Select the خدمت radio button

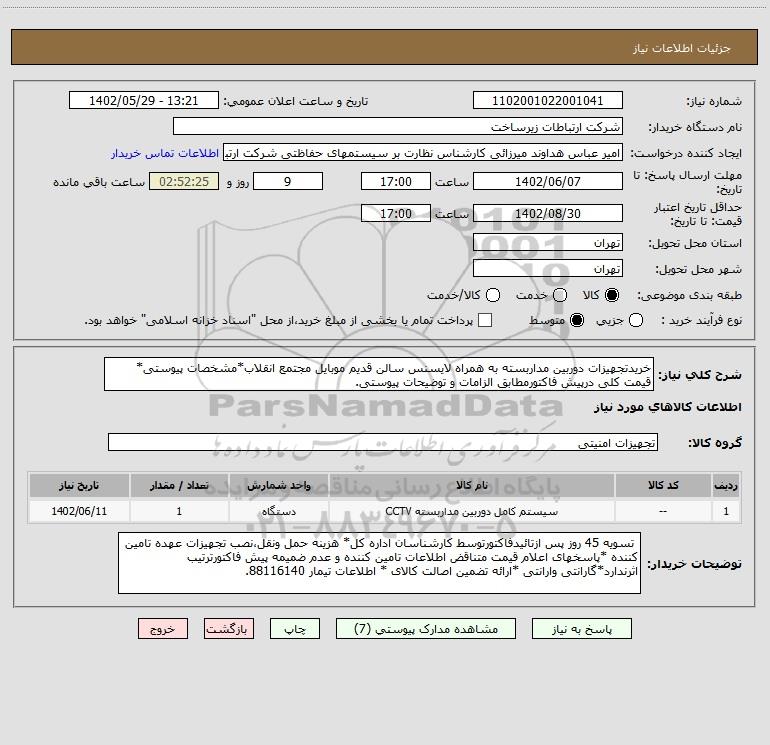pyautogui.click(x=560, y=295)
